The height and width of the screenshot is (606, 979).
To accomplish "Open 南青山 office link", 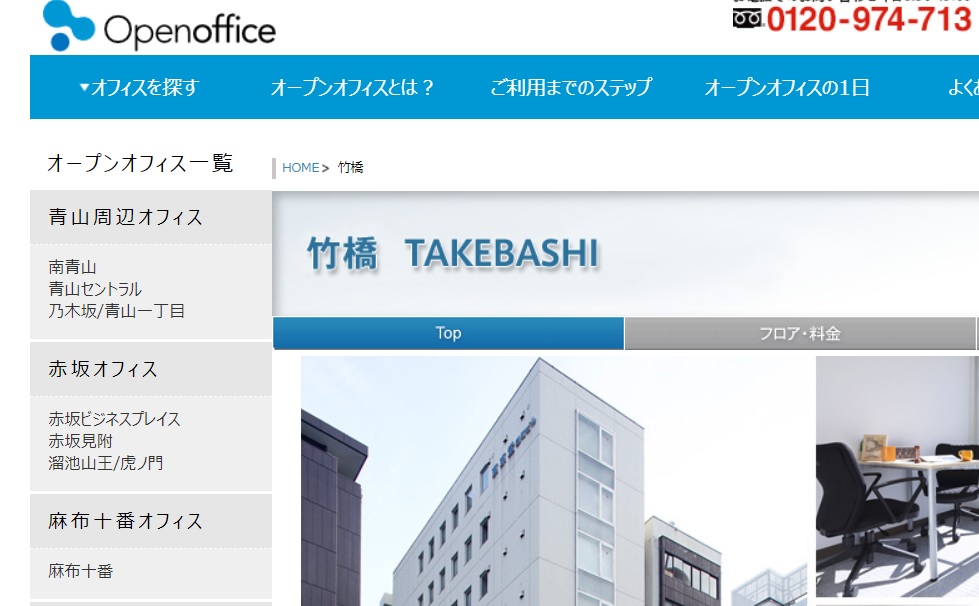I will 73,267.
